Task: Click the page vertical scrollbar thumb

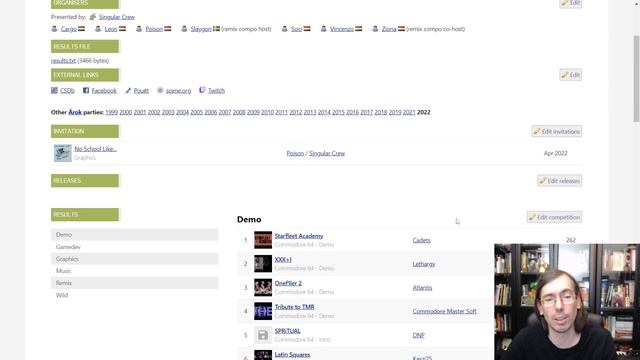Action: click(x=636, y=78)
